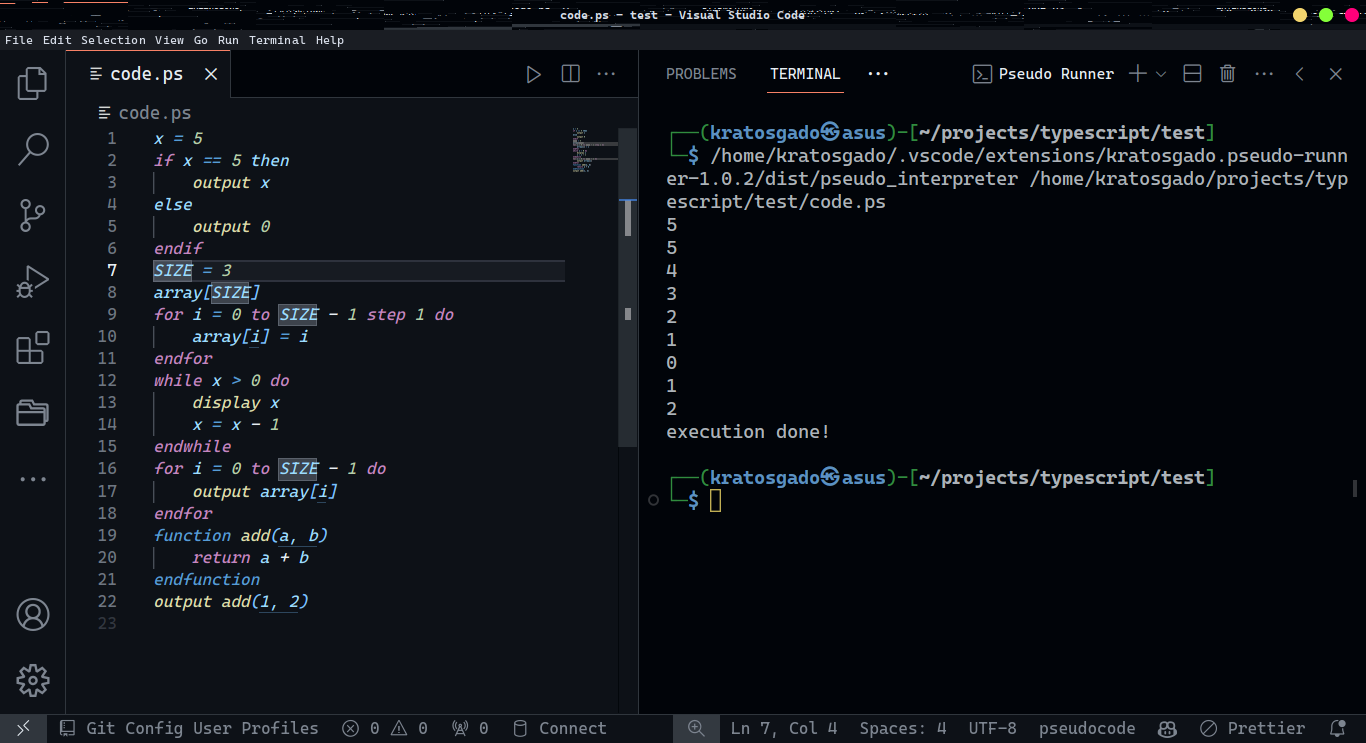Run the pseudocode file with play icon
Screen dimensions: 1366x743
(x=534, y=74)
